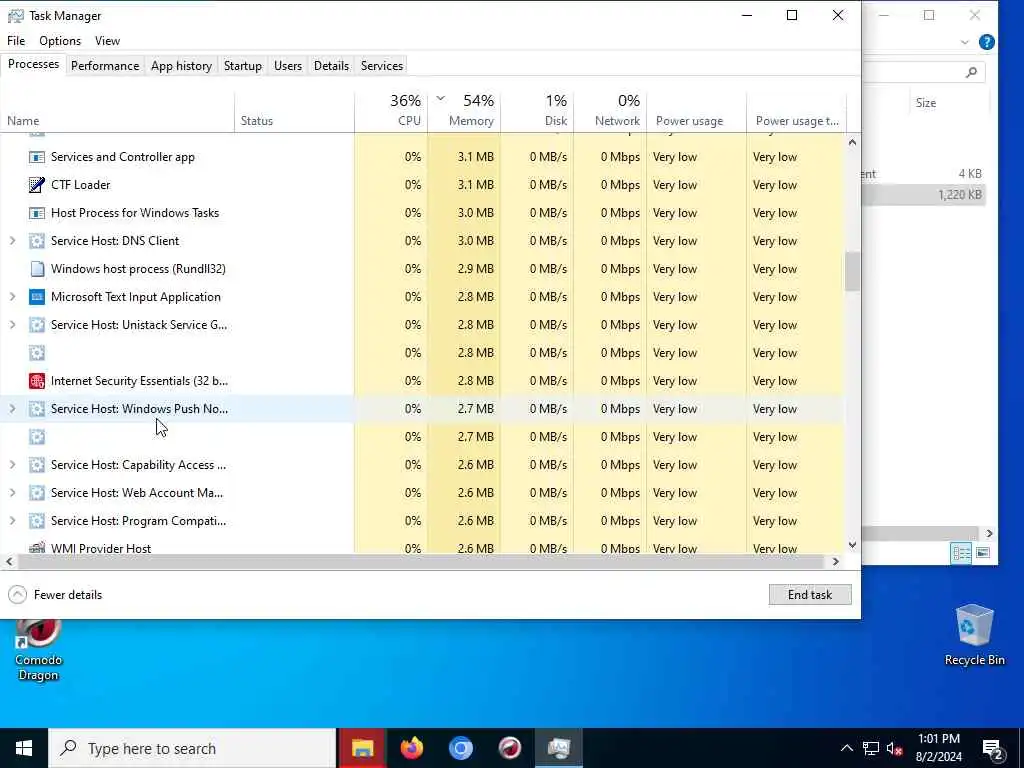Open File Explorer from the taskbar
The width and height of the screenshot is (1024, 768).
coord(362,748)
